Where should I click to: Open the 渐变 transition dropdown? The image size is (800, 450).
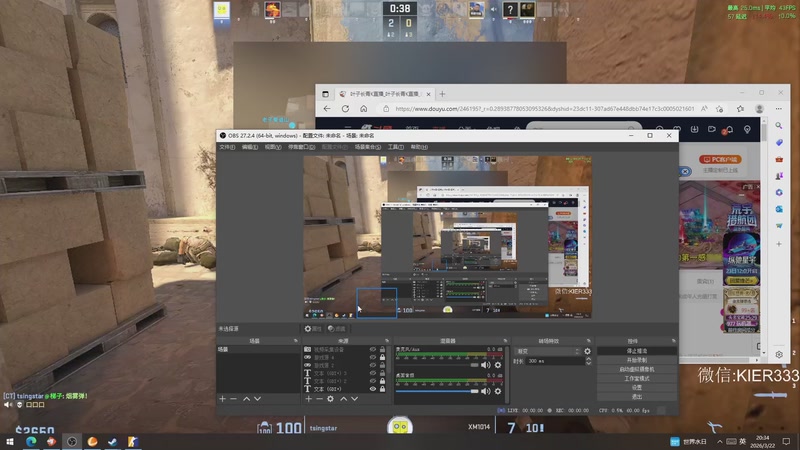[548, 351]
